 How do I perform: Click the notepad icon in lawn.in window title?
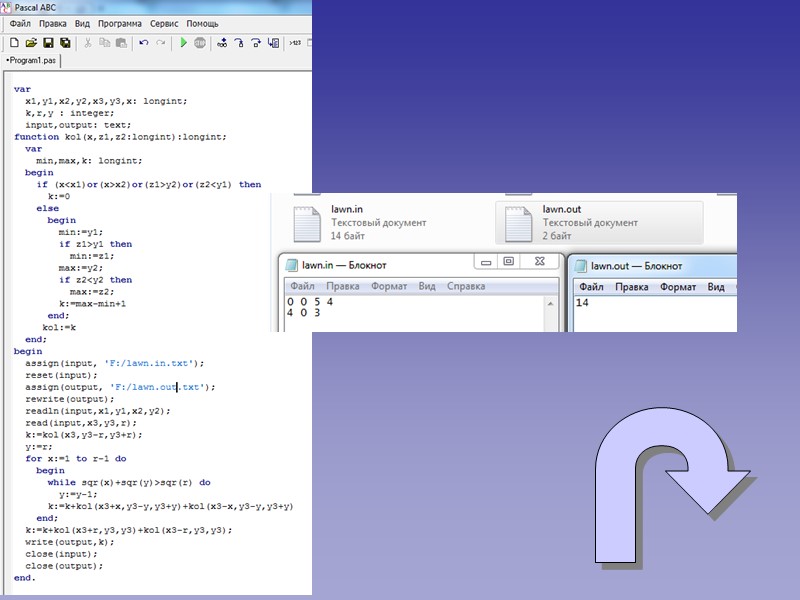click(291, 265)
